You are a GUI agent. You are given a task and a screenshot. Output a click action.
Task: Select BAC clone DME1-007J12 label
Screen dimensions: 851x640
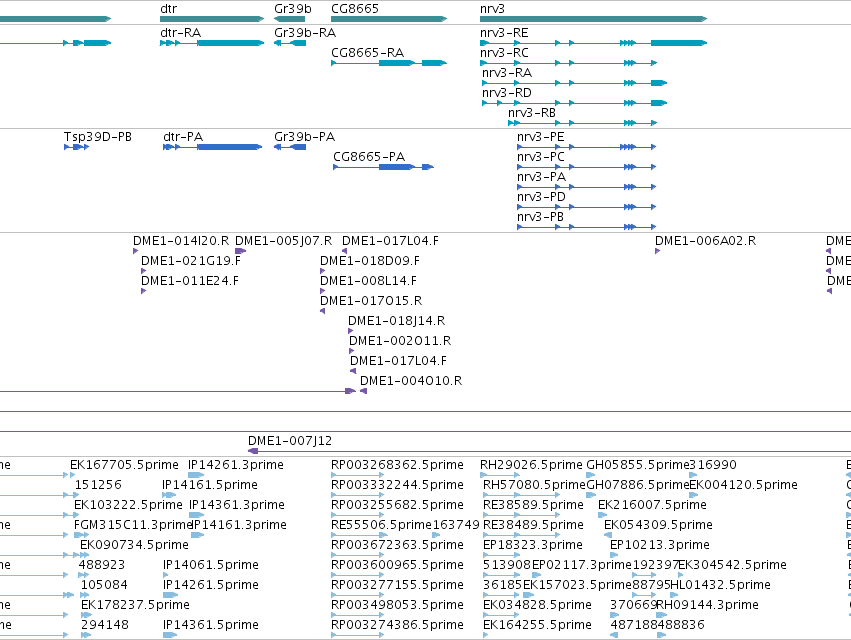[290, 441]
